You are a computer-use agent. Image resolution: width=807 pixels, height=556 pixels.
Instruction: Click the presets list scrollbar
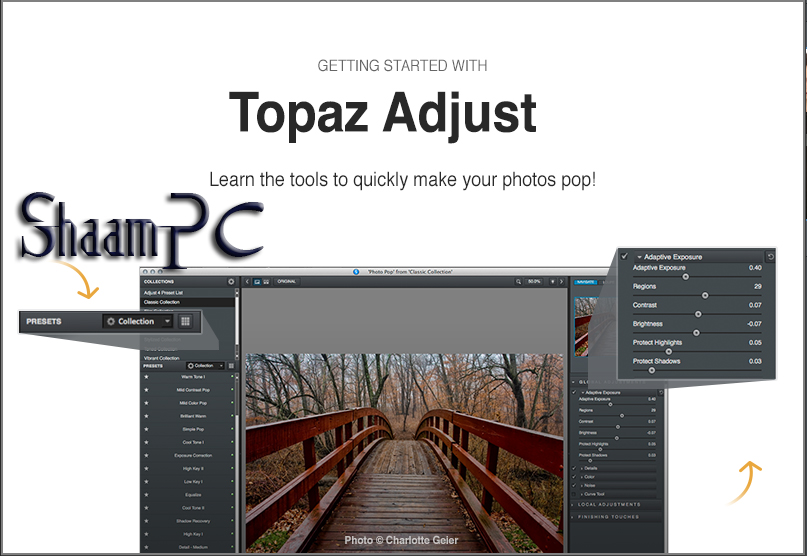237,461
